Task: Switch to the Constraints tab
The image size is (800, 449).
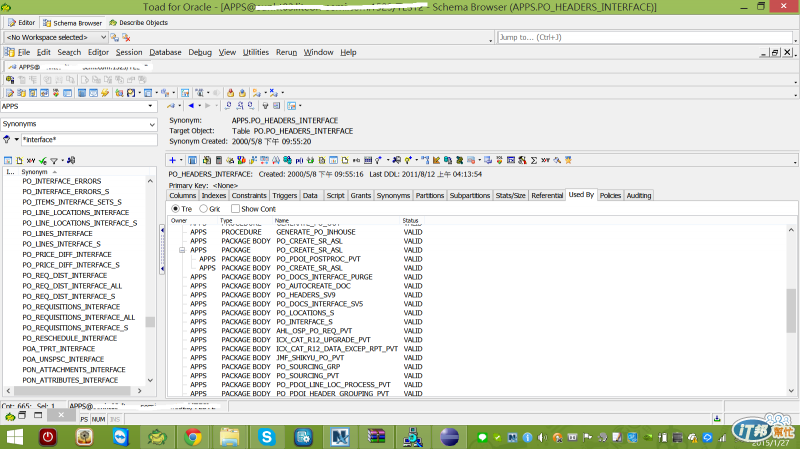Action: 249,195
